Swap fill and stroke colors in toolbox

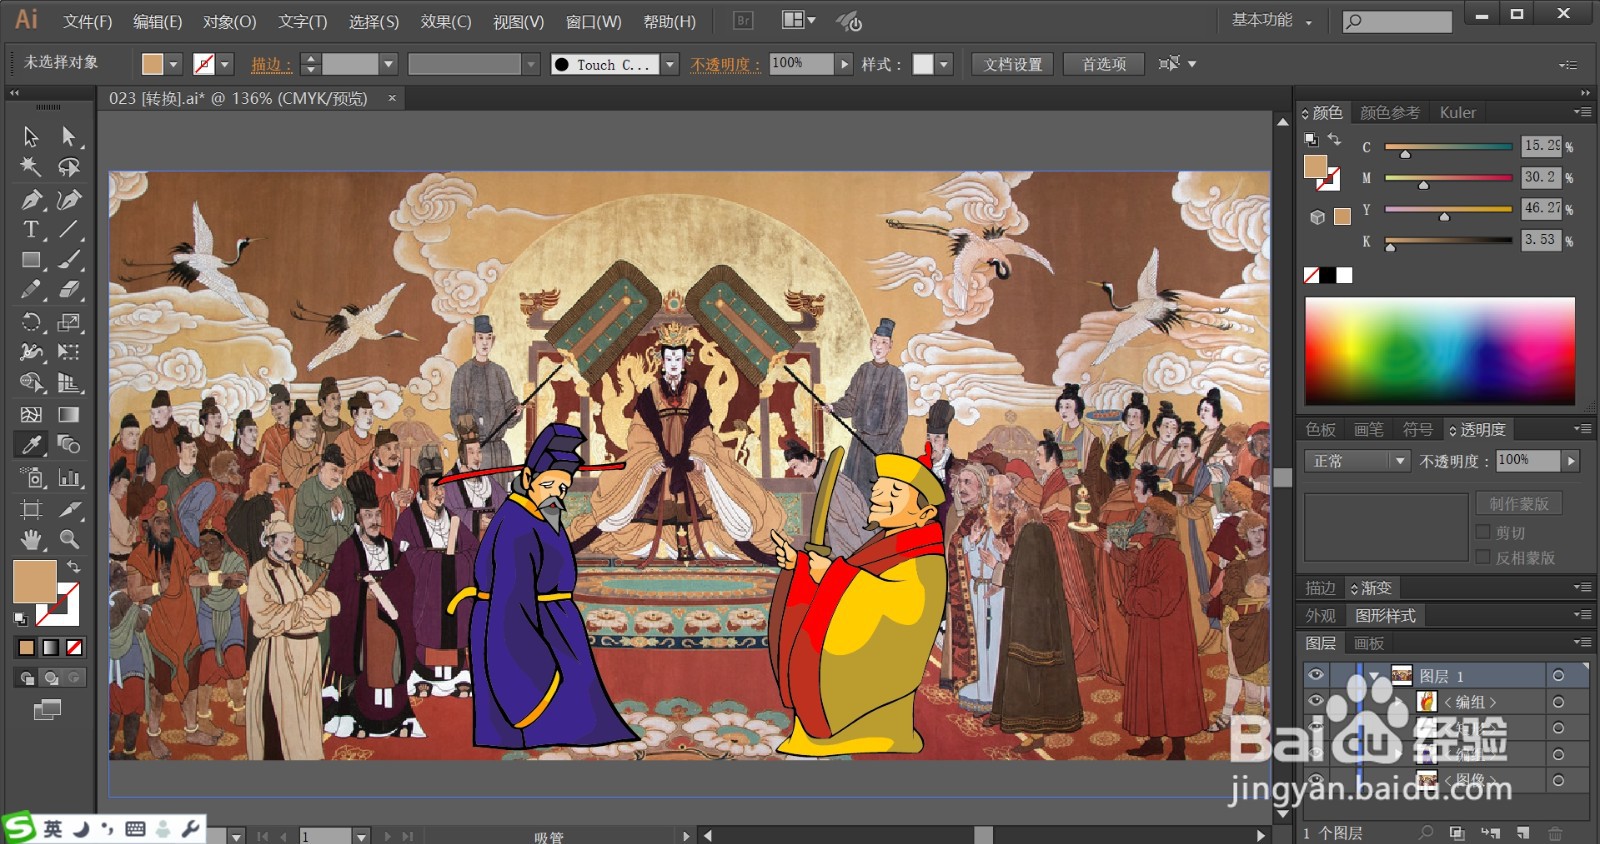click(74, 566)
